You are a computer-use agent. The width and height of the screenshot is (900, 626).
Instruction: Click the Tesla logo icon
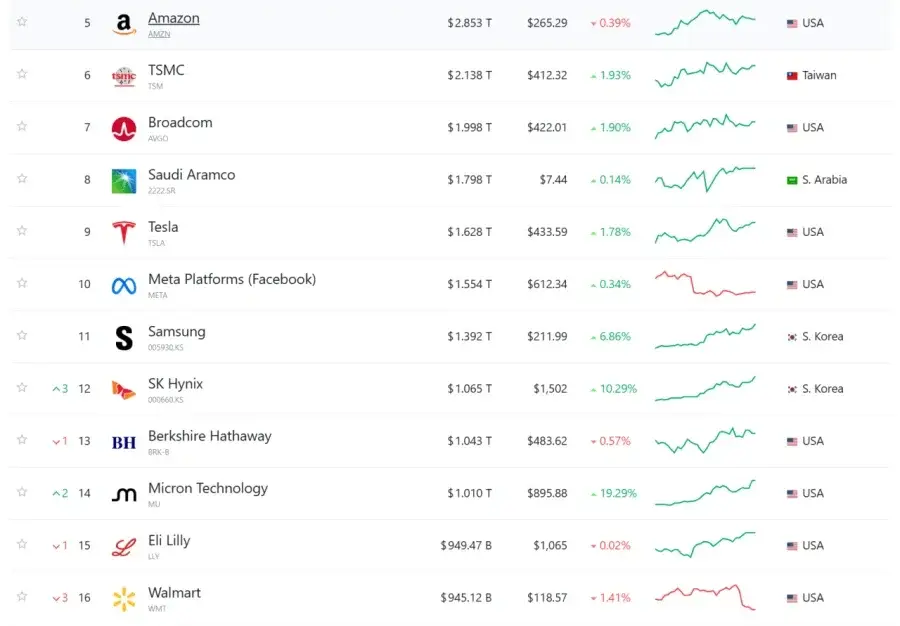coord(124,233)
